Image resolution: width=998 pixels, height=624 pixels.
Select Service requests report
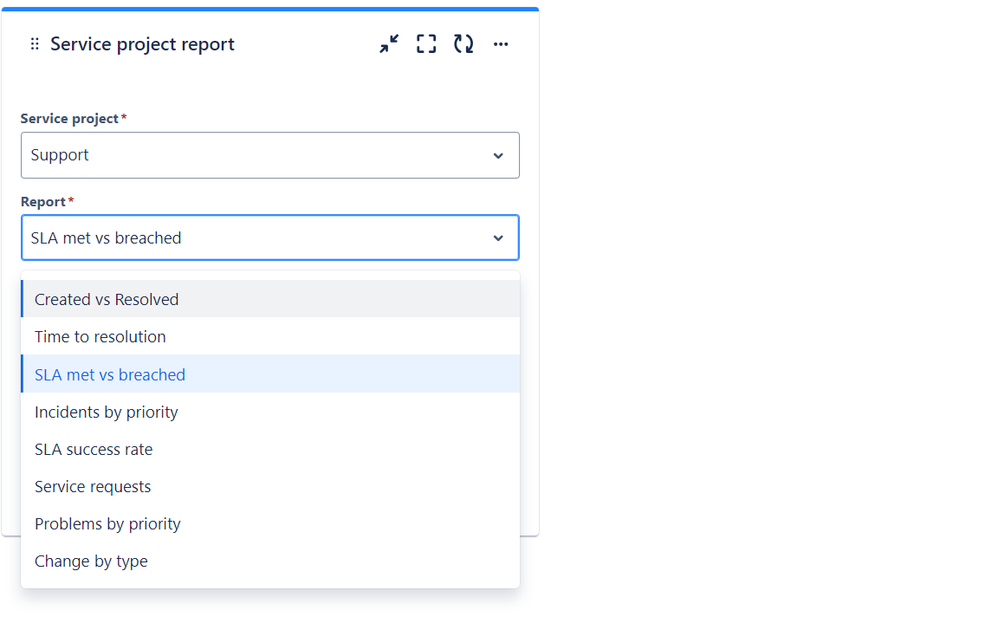click(x=270, y=486)
